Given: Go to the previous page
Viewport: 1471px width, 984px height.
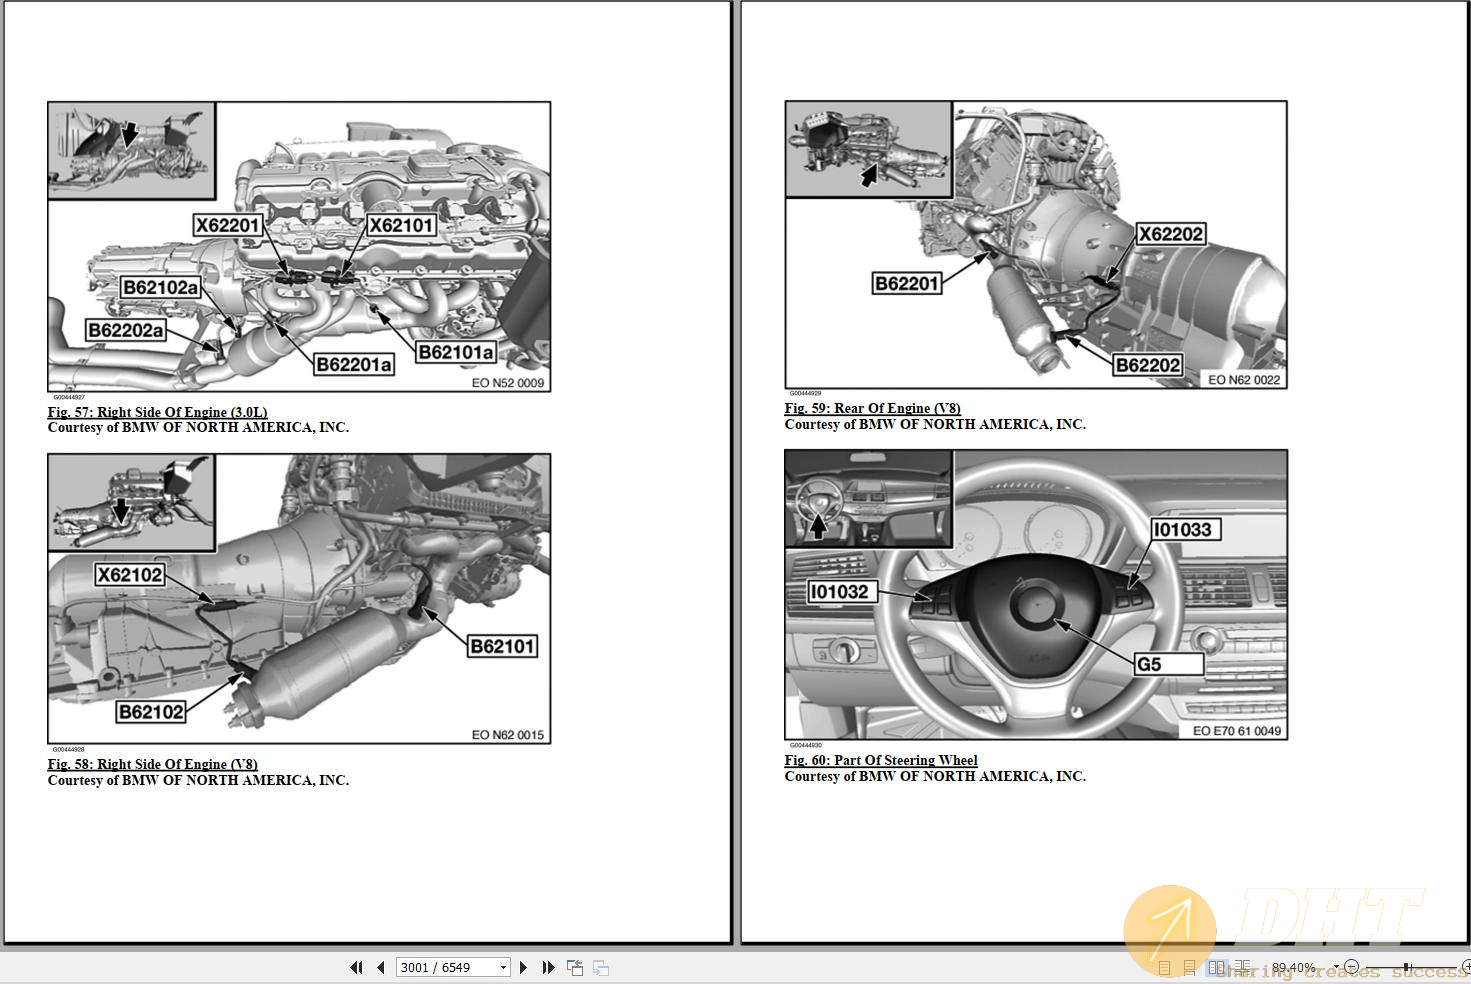Looking at the screenshot, I should (x=381, y=967).
